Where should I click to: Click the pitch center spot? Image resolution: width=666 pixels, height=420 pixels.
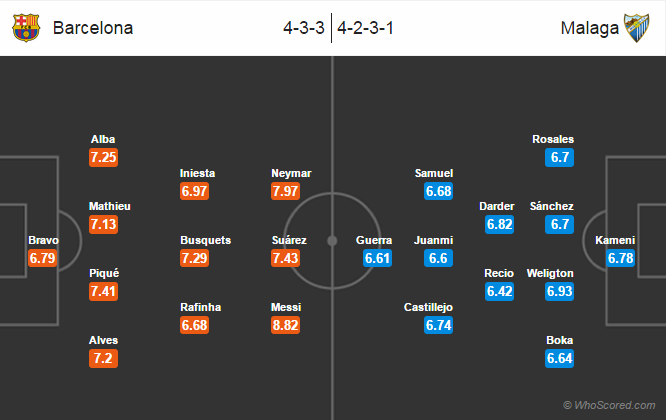pyautogui.click(x=332, y=241)
